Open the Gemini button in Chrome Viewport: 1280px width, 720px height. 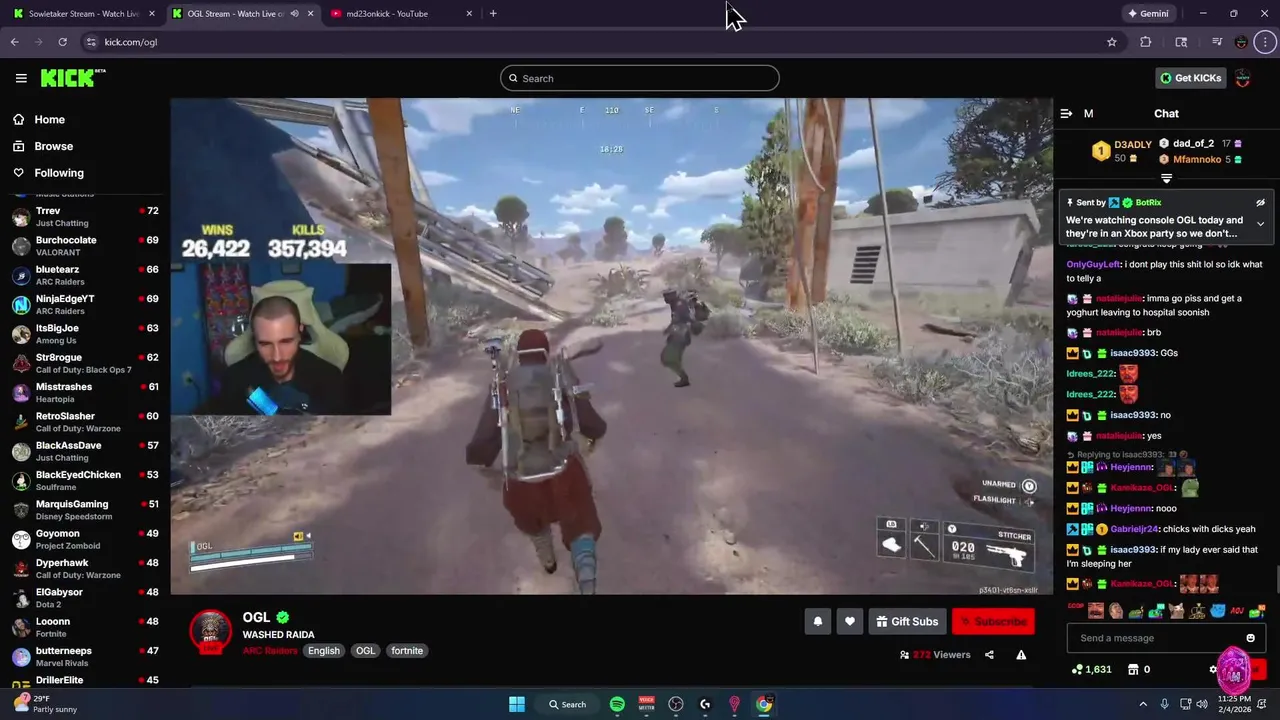(x=1148, y=14)
